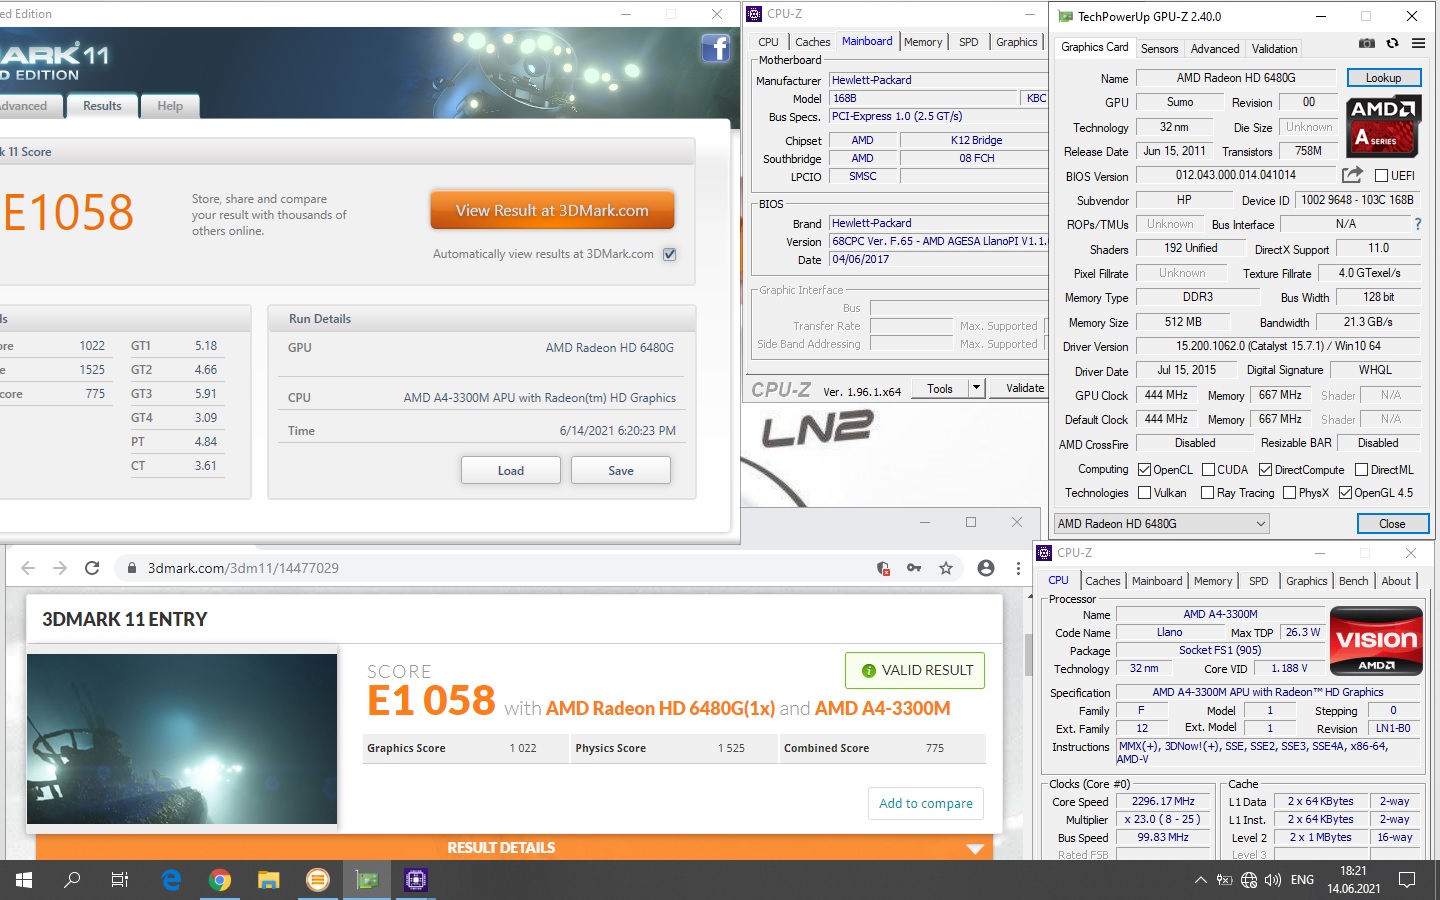The width and height of the screenshot is (1440, 900).
Task: Click PhysX checkbox in GPU-Z
Action: 1289,493
